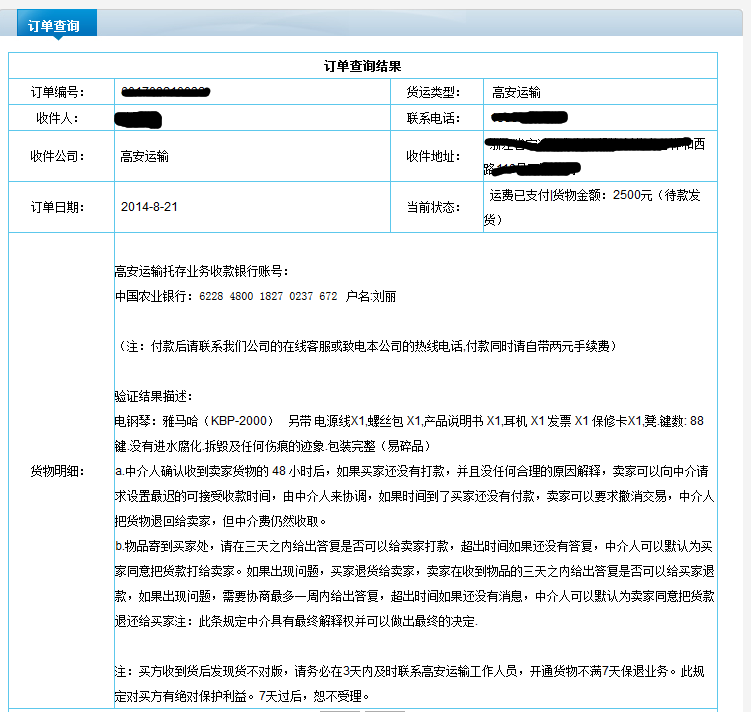
Task: Click the redacted order number value
Action: 166,92
